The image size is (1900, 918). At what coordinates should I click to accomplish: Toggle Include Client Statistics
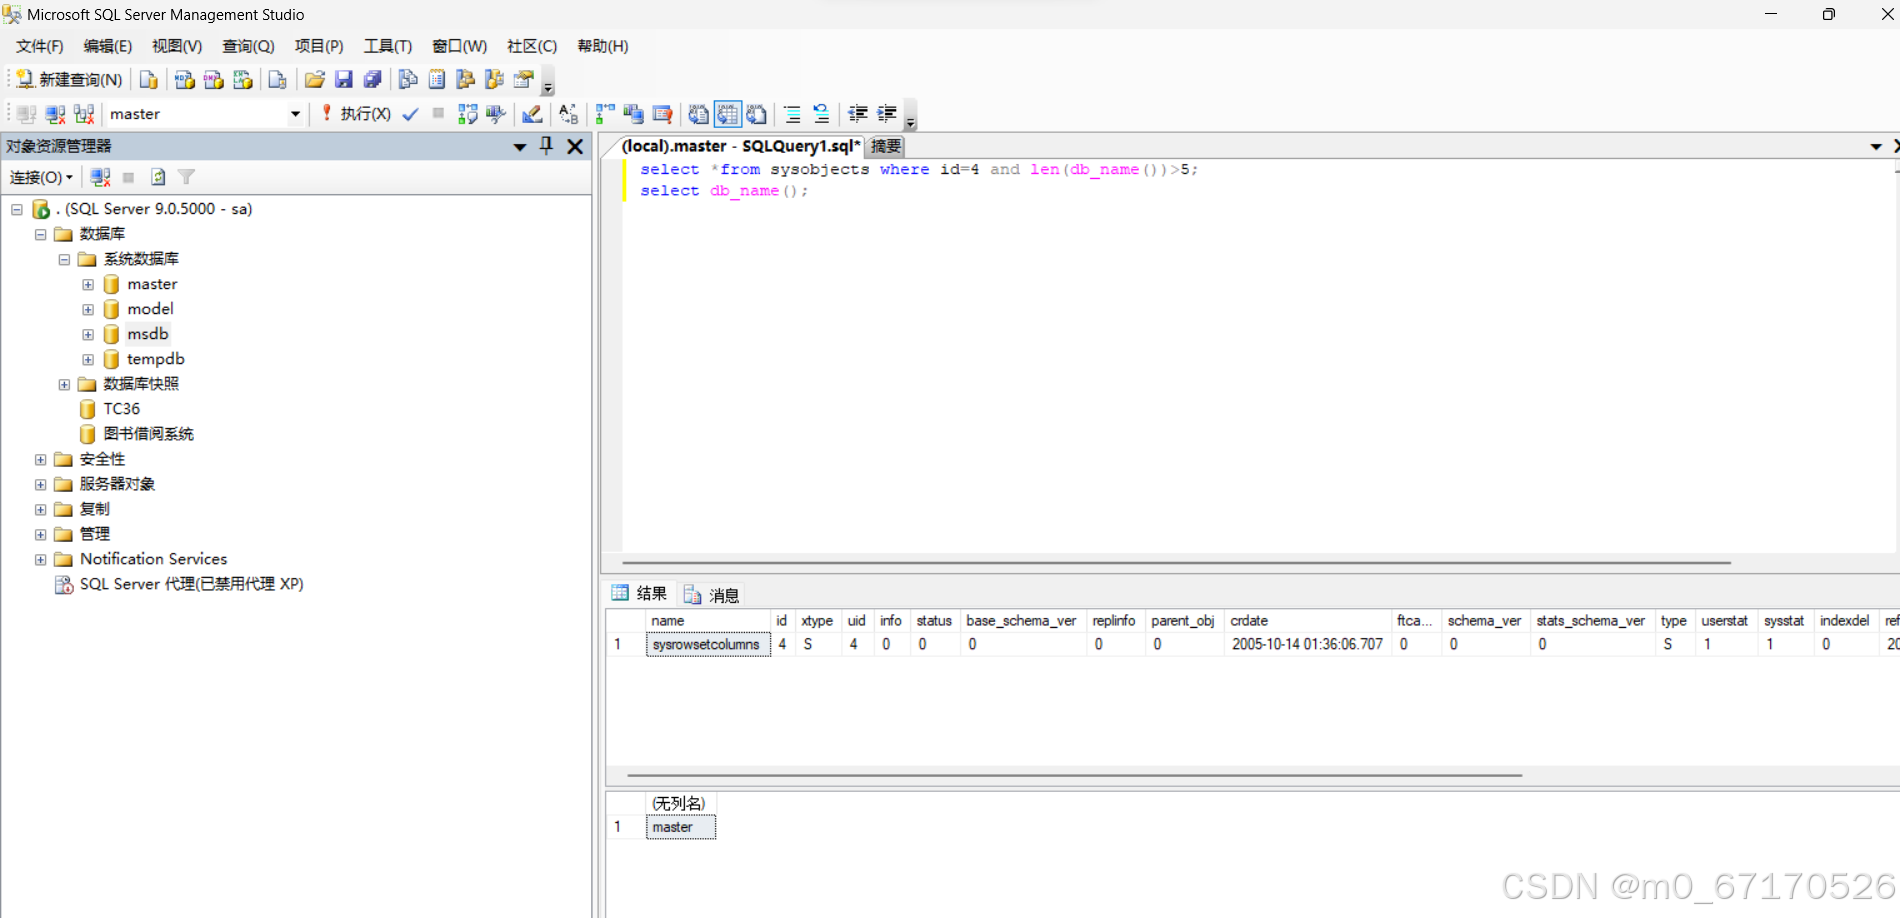pos(633,114)
